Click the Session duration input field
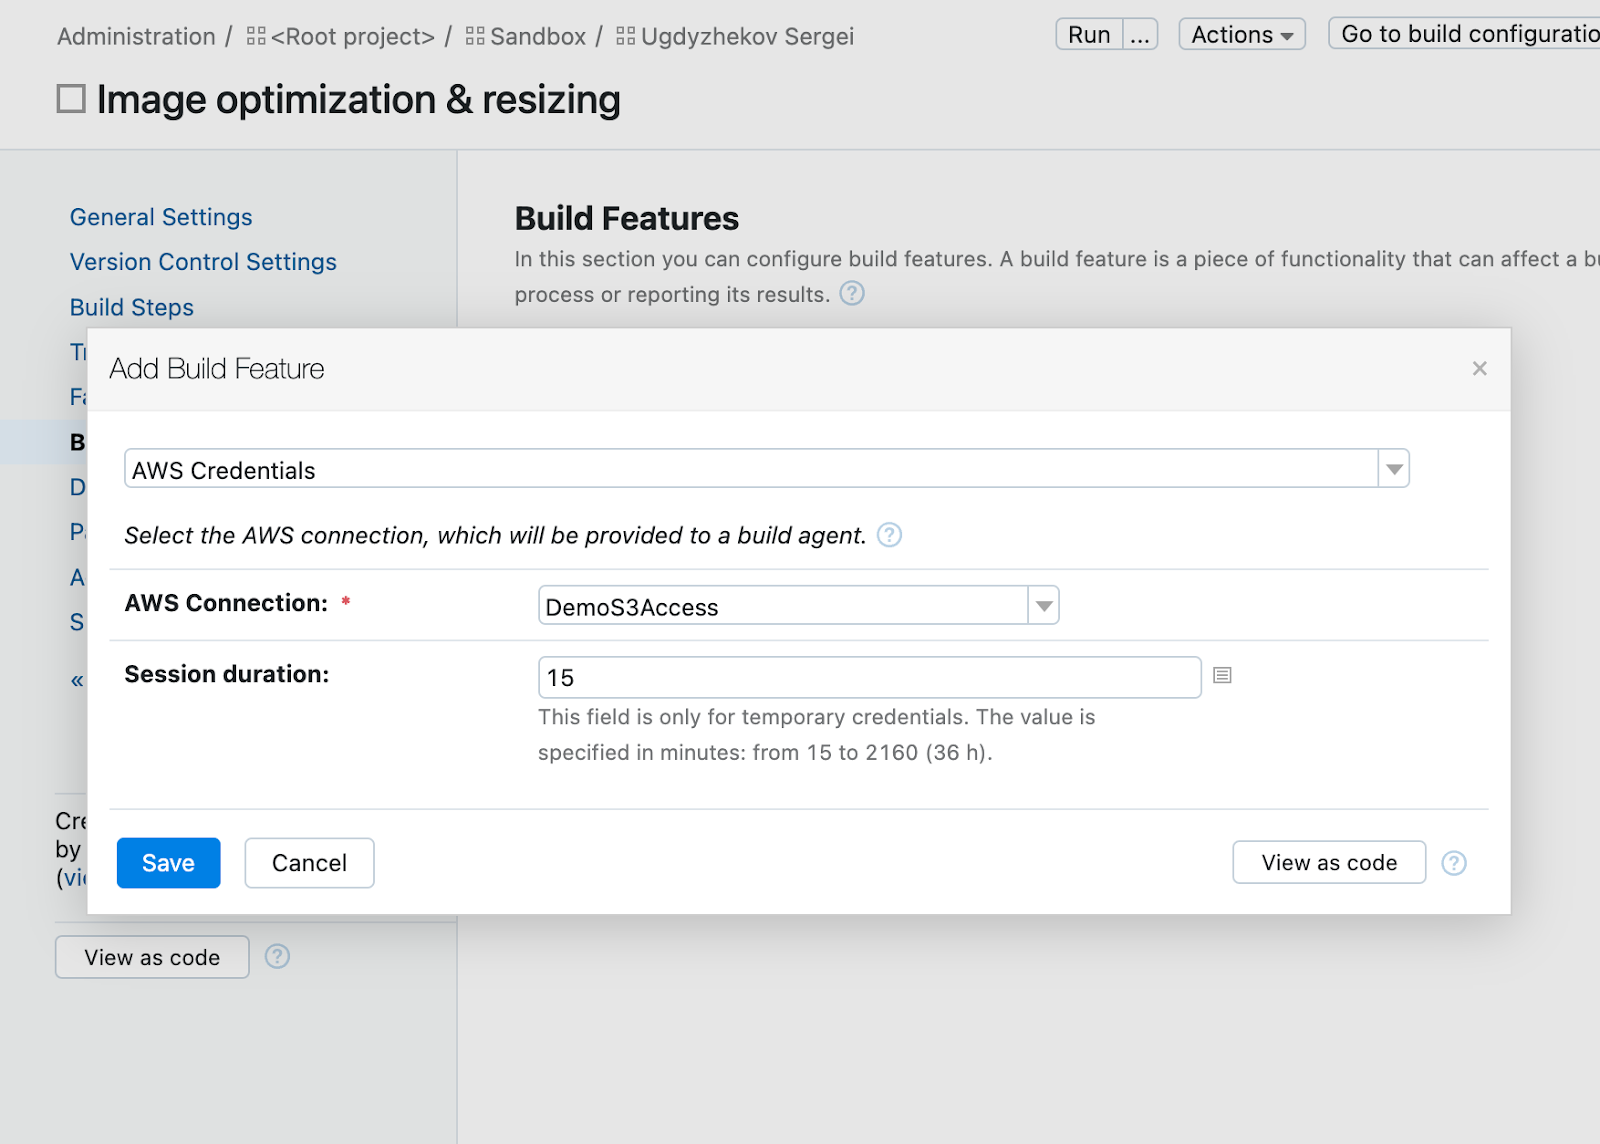This screenshot has width=1600, height=1144. (868, 678)
